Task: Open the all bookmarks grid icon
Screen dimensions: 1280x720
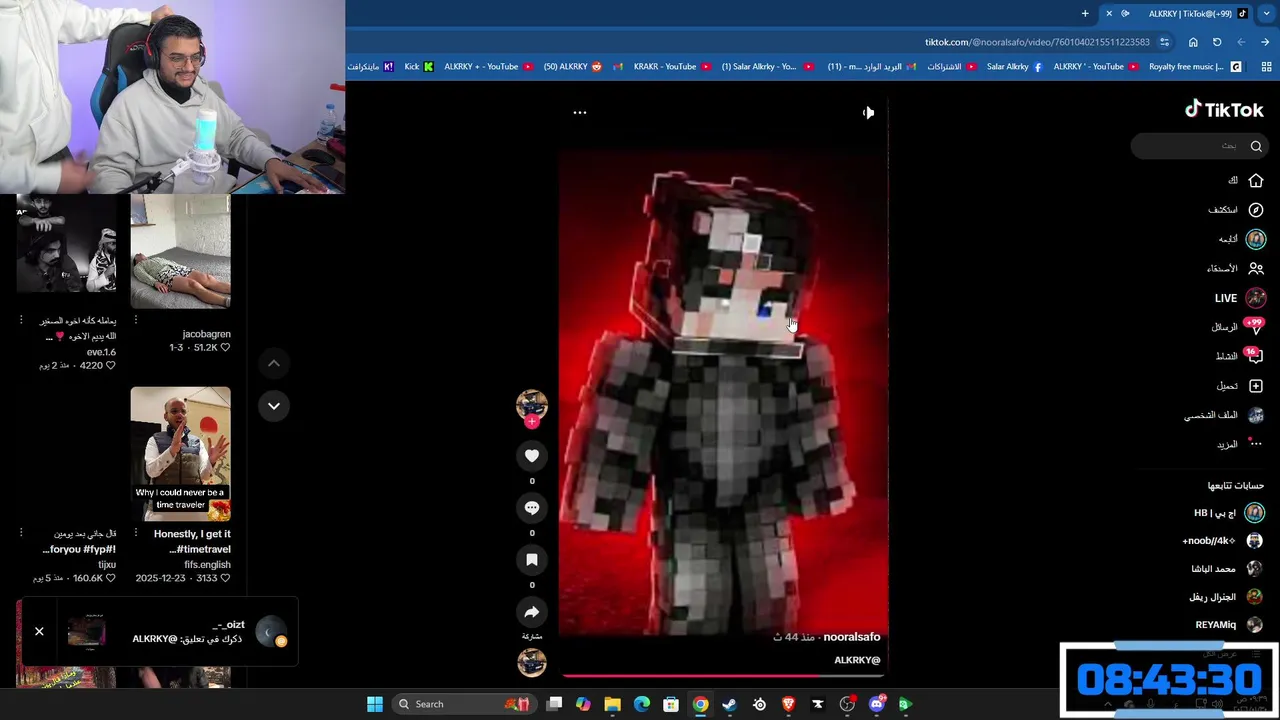Action: point(1266,67)
